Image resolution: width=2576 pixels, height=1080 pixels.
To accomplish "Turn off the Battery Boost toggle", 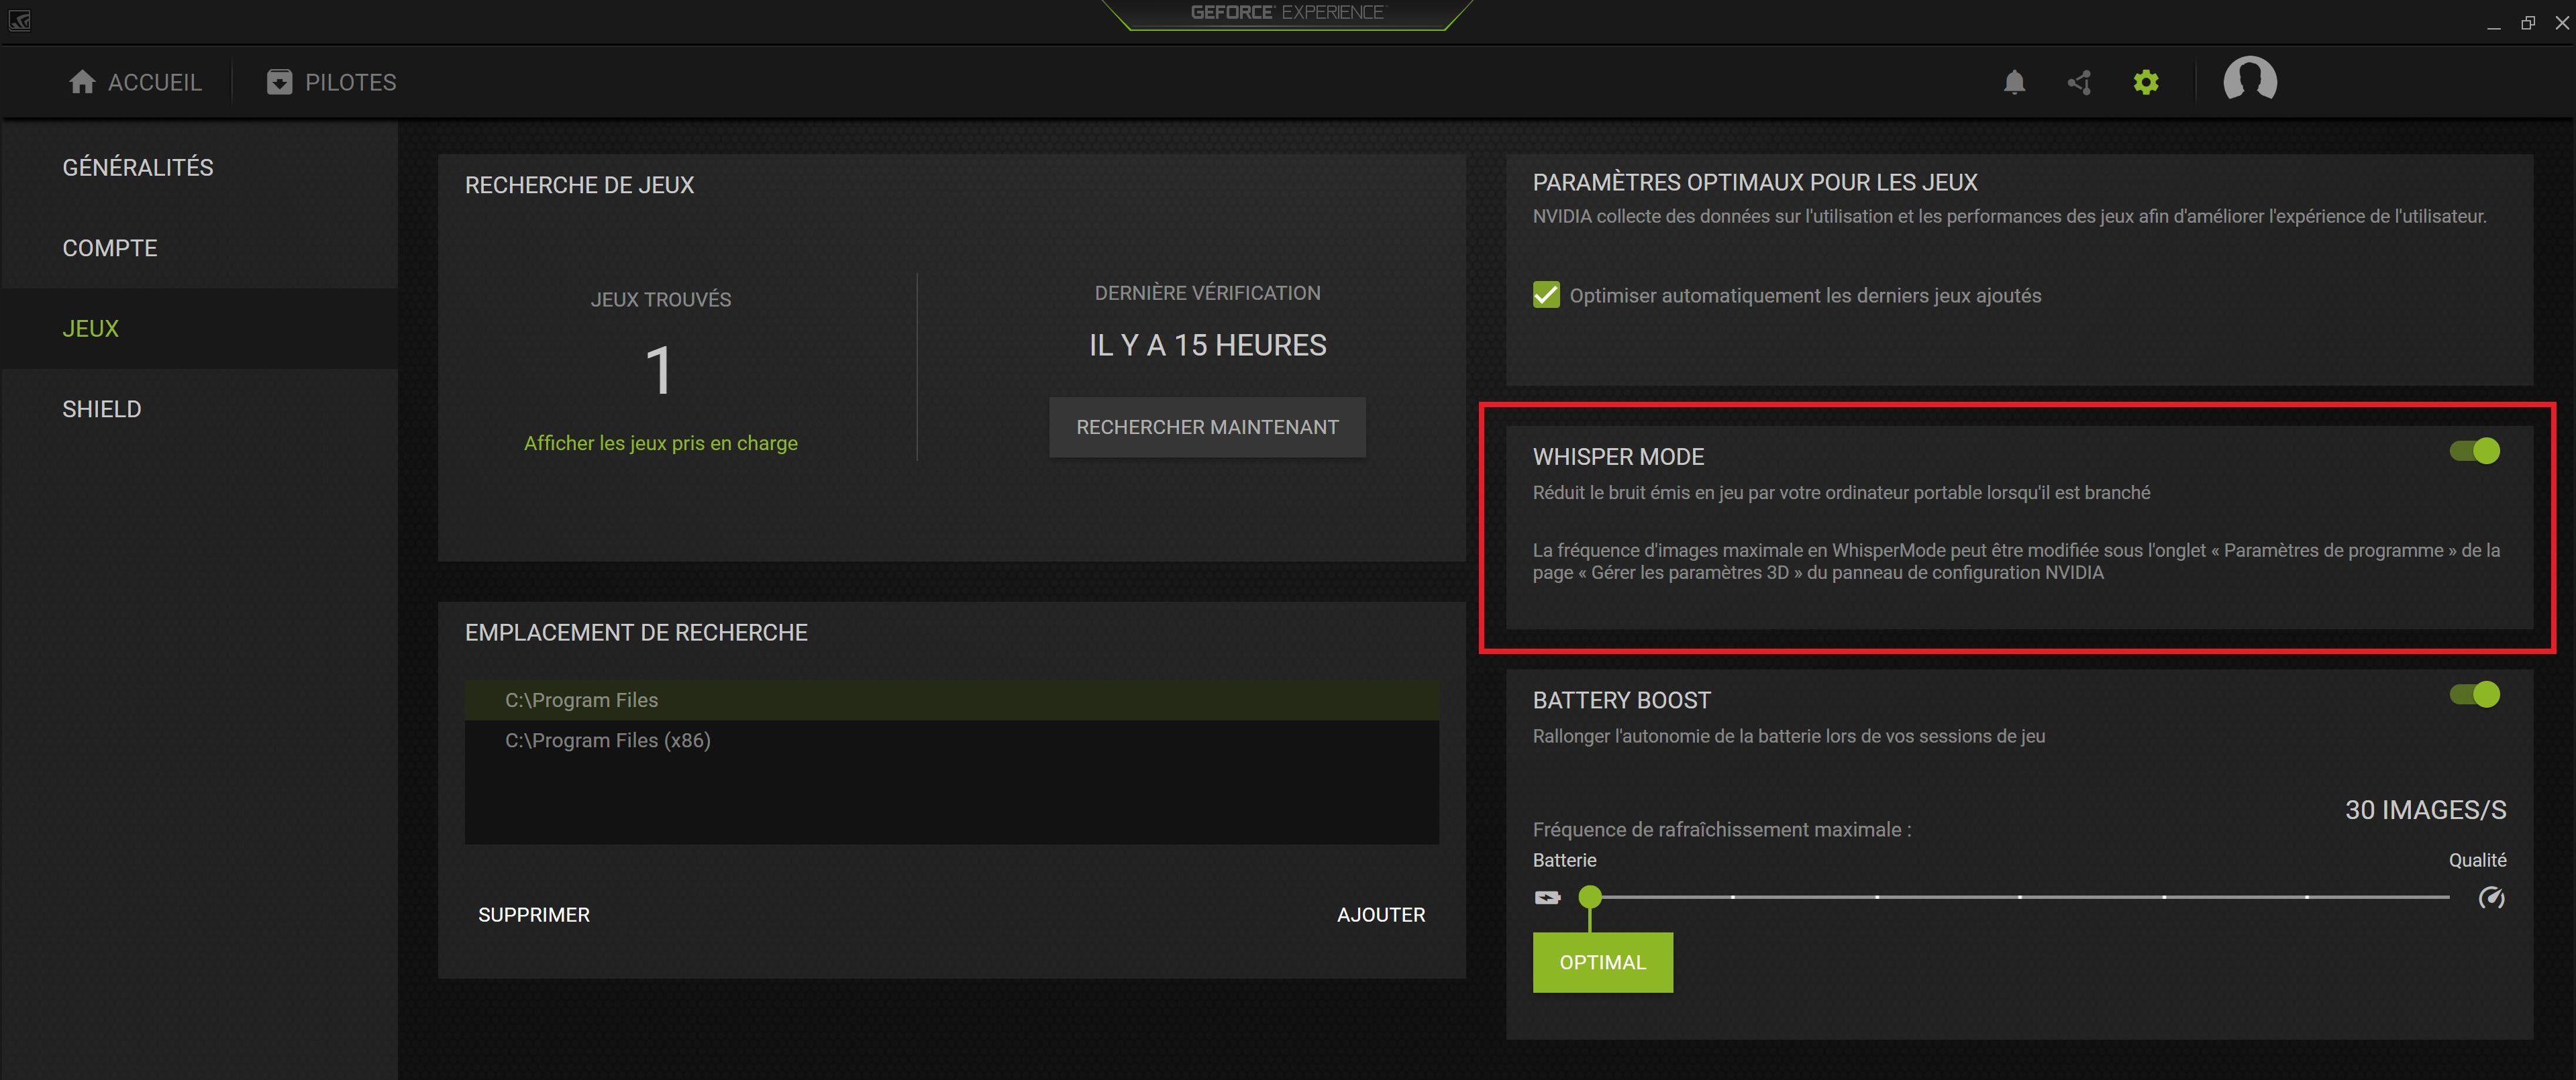I will coord(2474,694).
